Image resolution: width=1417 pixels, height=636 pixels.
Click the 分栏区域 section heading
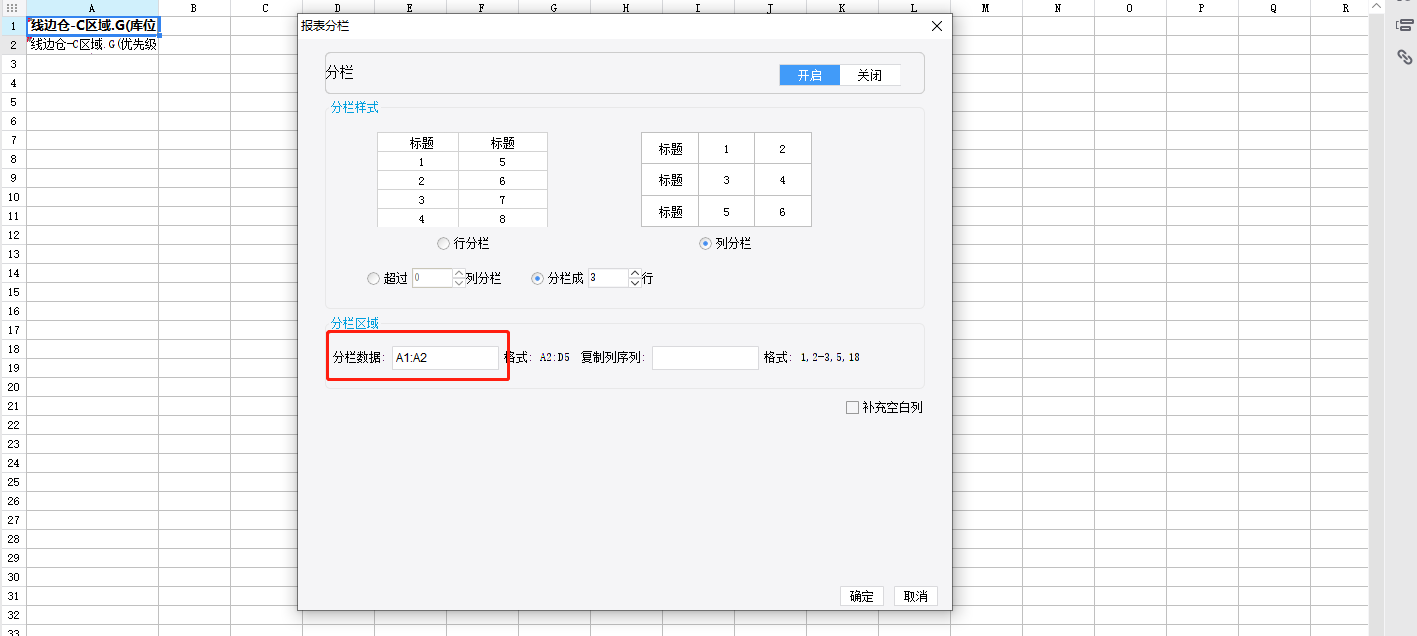[355, 323]
